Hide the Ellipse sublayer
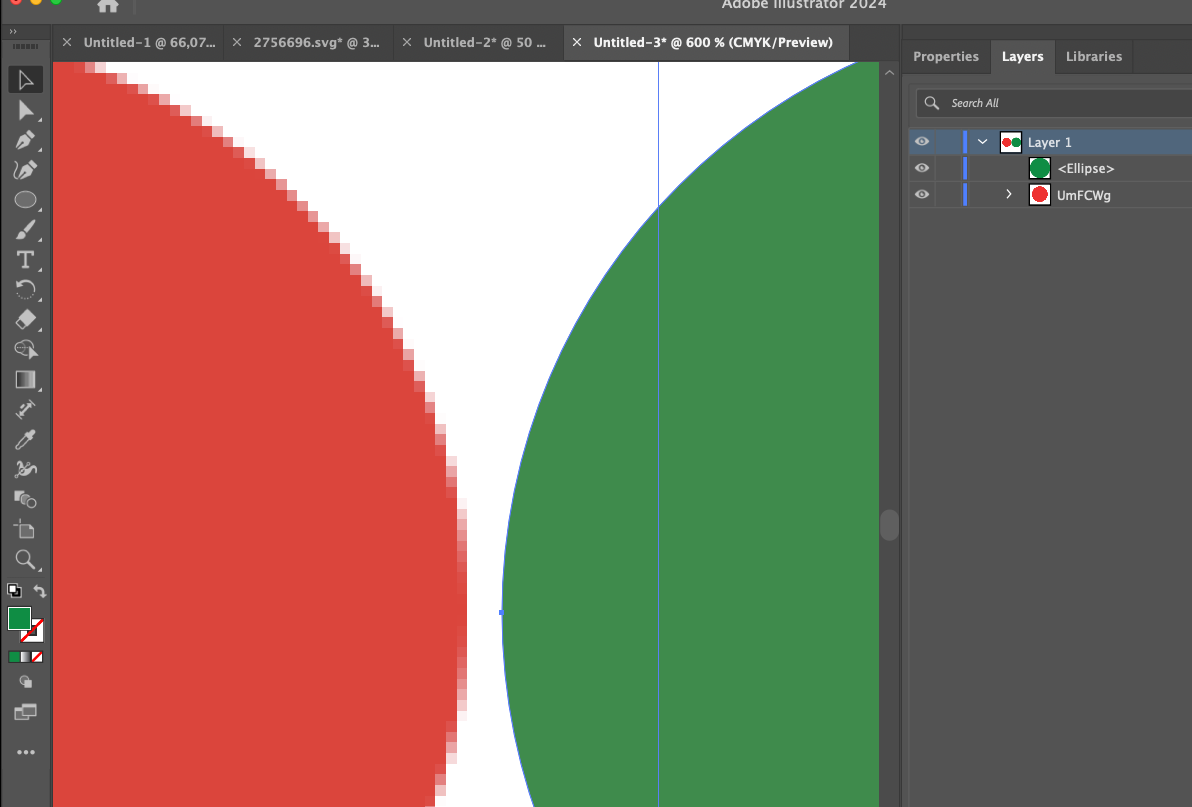1192x807 pixels. tap(922, 168)
